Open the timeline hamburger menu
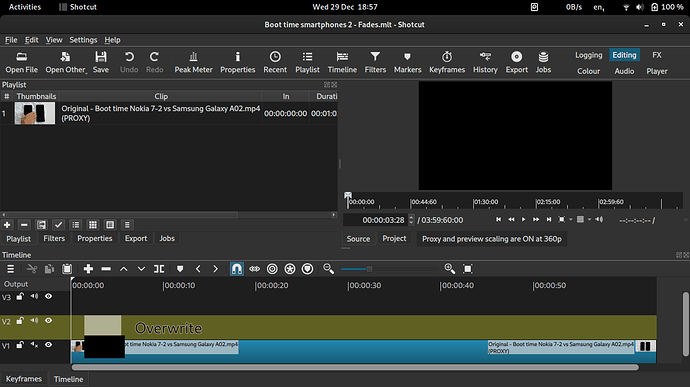690x387 pixels. (11, 269)
